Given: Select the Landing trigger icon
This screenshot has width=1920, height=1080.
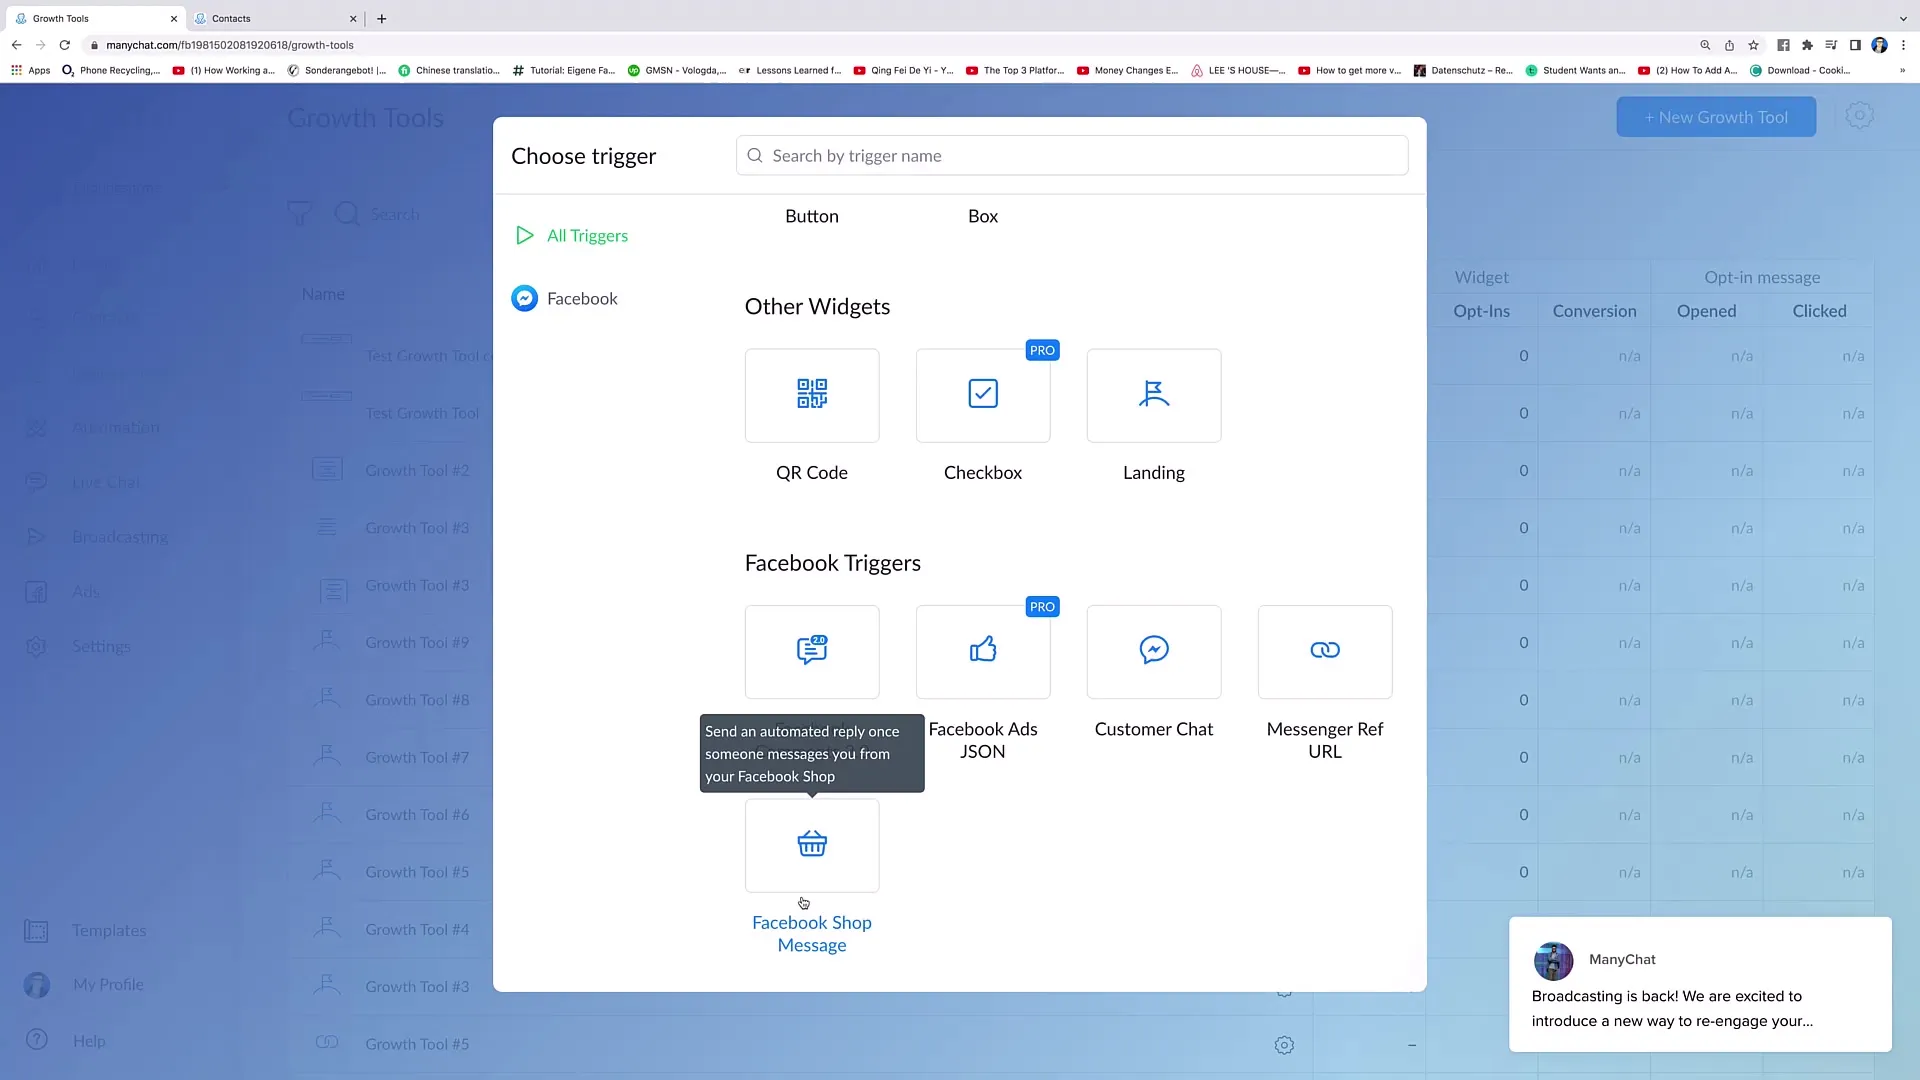Looking at the screenshot, I should click(1154, 392).
